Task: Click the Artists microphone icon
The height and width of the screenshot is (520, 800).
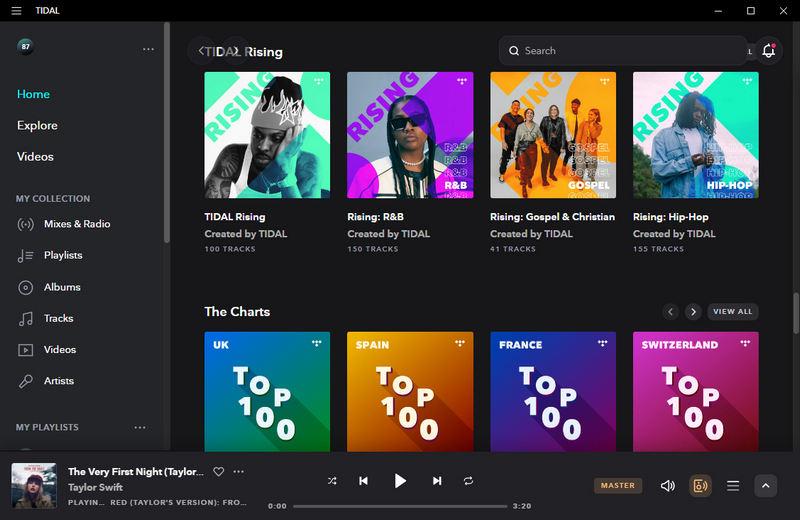Action: (x=26, y=381)
